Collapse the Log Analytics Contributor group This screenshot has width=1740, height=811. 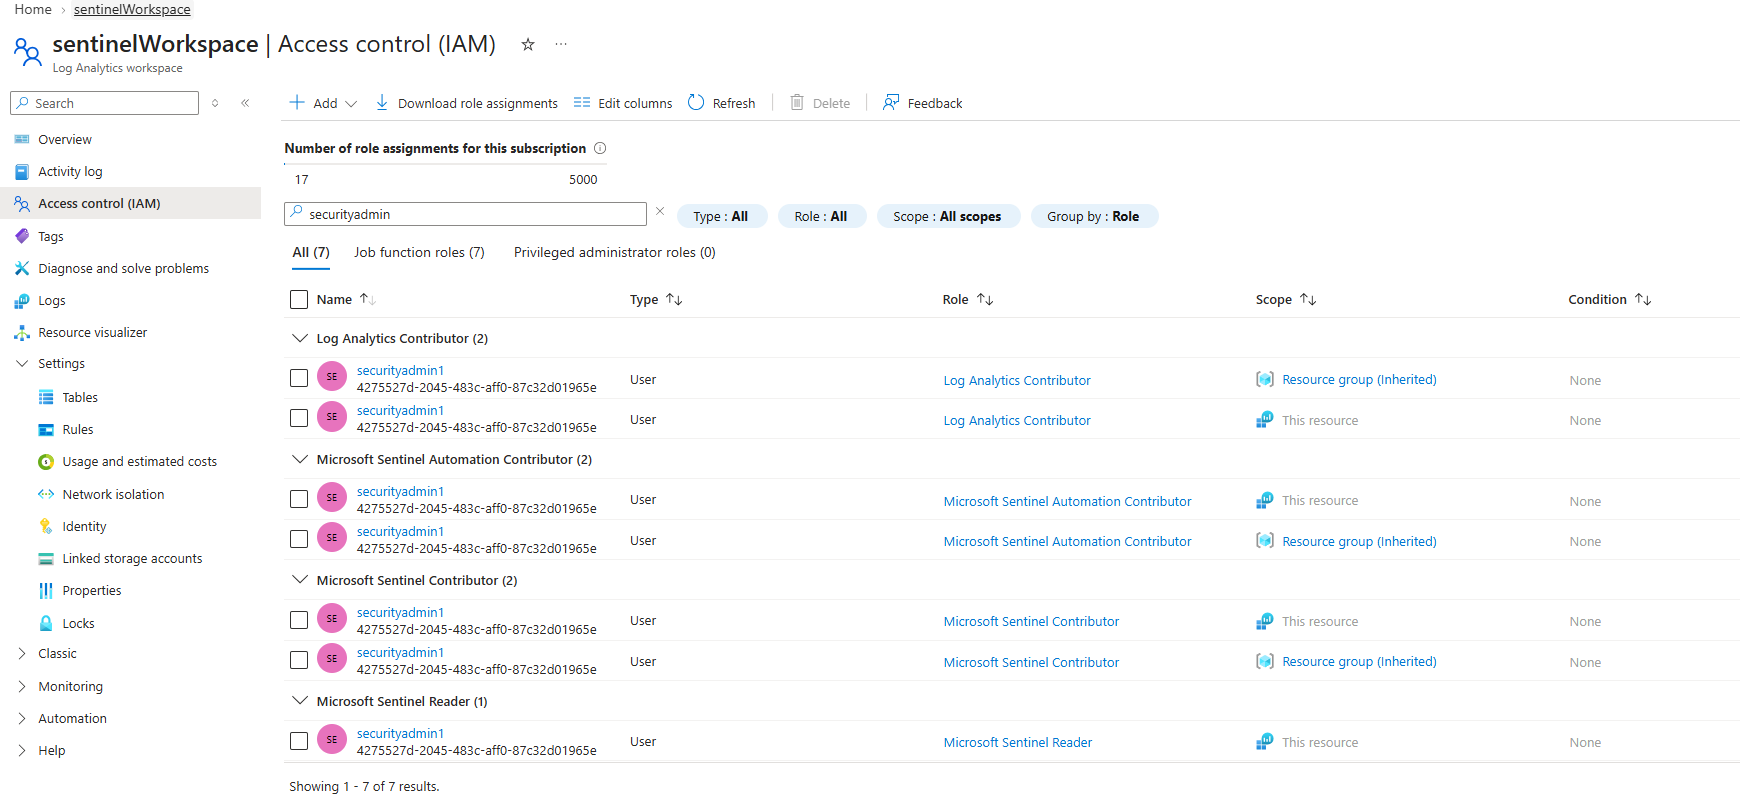(299, 338)
